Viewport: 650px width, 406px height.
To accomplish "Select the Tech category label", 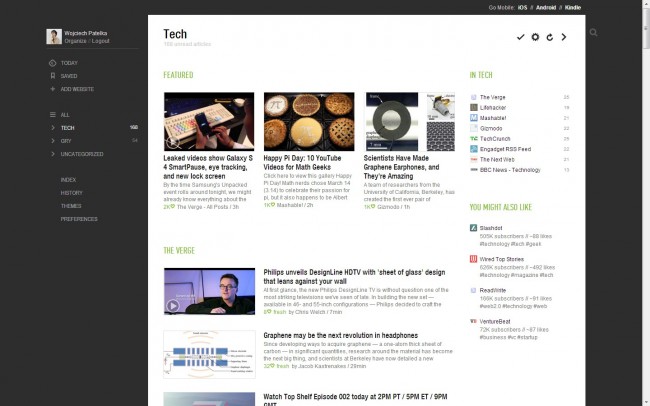I will pos(68,128).
